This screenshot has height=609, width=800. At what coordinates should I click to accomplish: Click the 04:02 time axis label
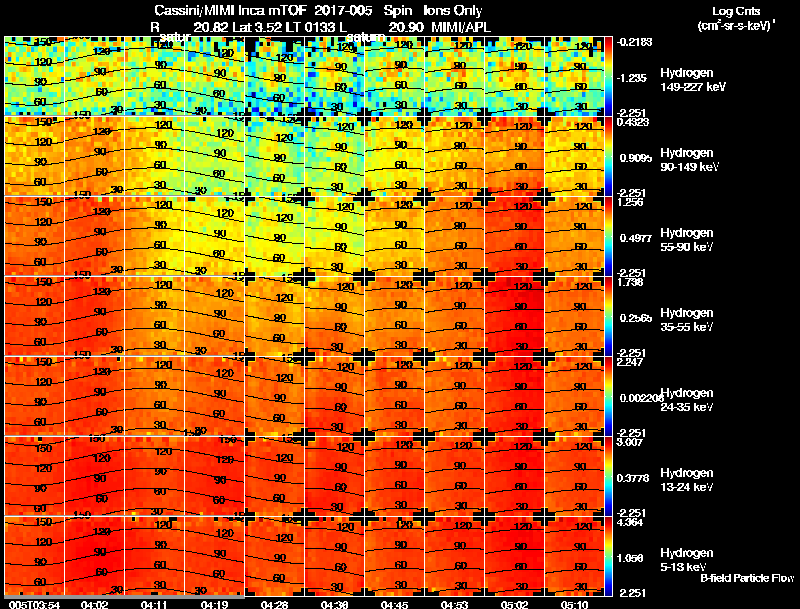pyautogui.click(x=94, y=605)
